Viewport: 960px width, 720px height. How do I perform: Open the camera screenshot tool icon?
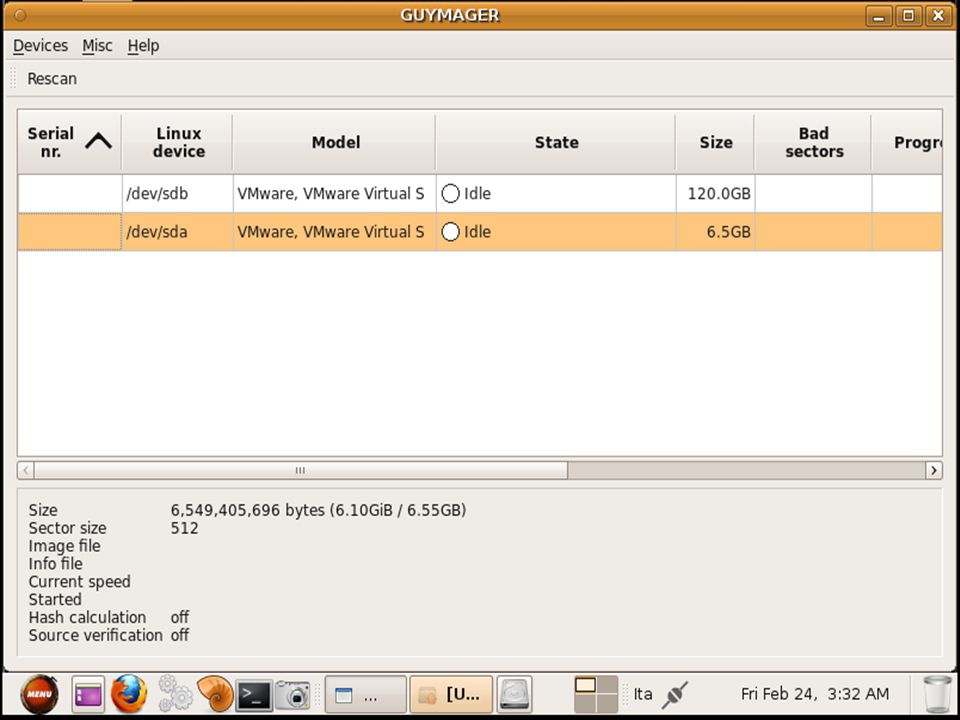point(293,695)
